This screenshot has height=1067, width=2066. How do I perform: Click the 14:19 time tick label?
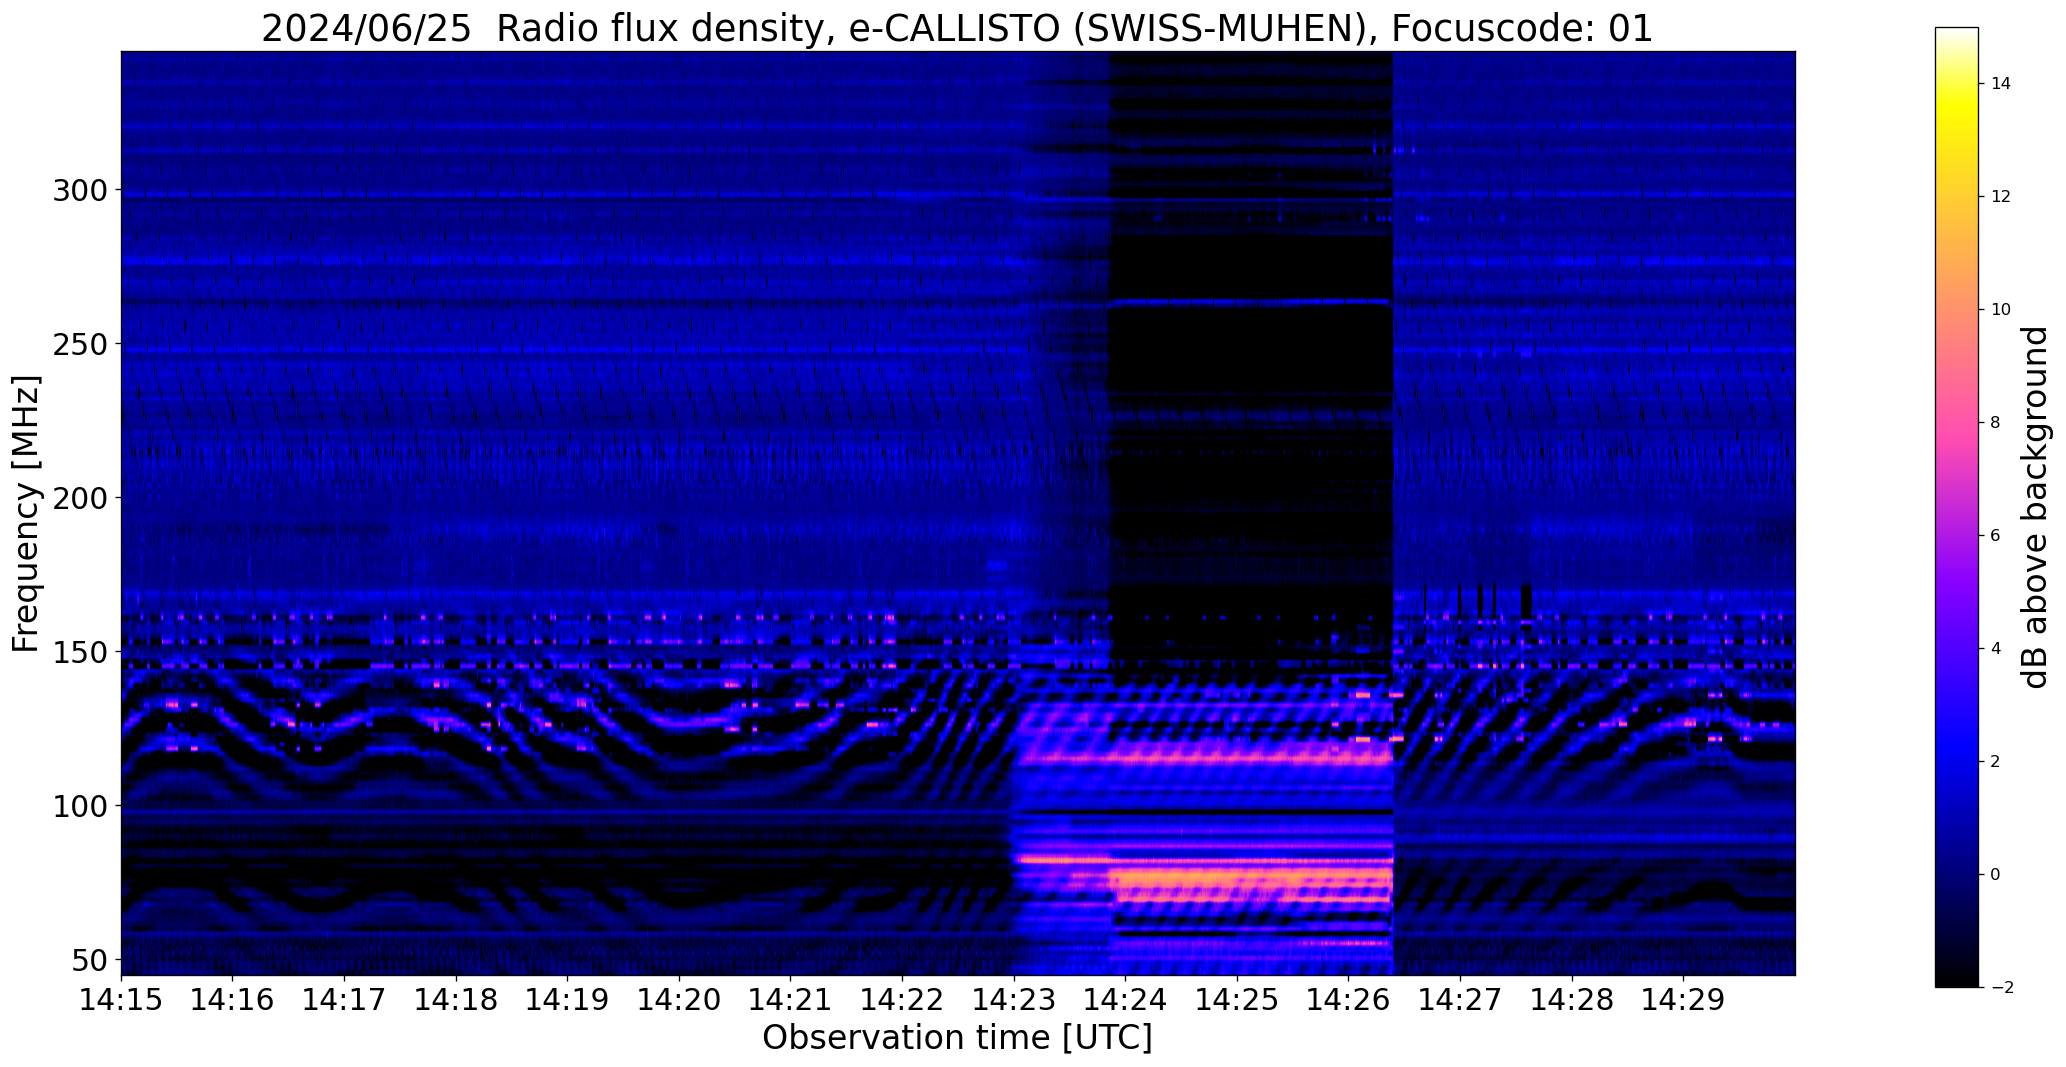tap(568, 1000)
